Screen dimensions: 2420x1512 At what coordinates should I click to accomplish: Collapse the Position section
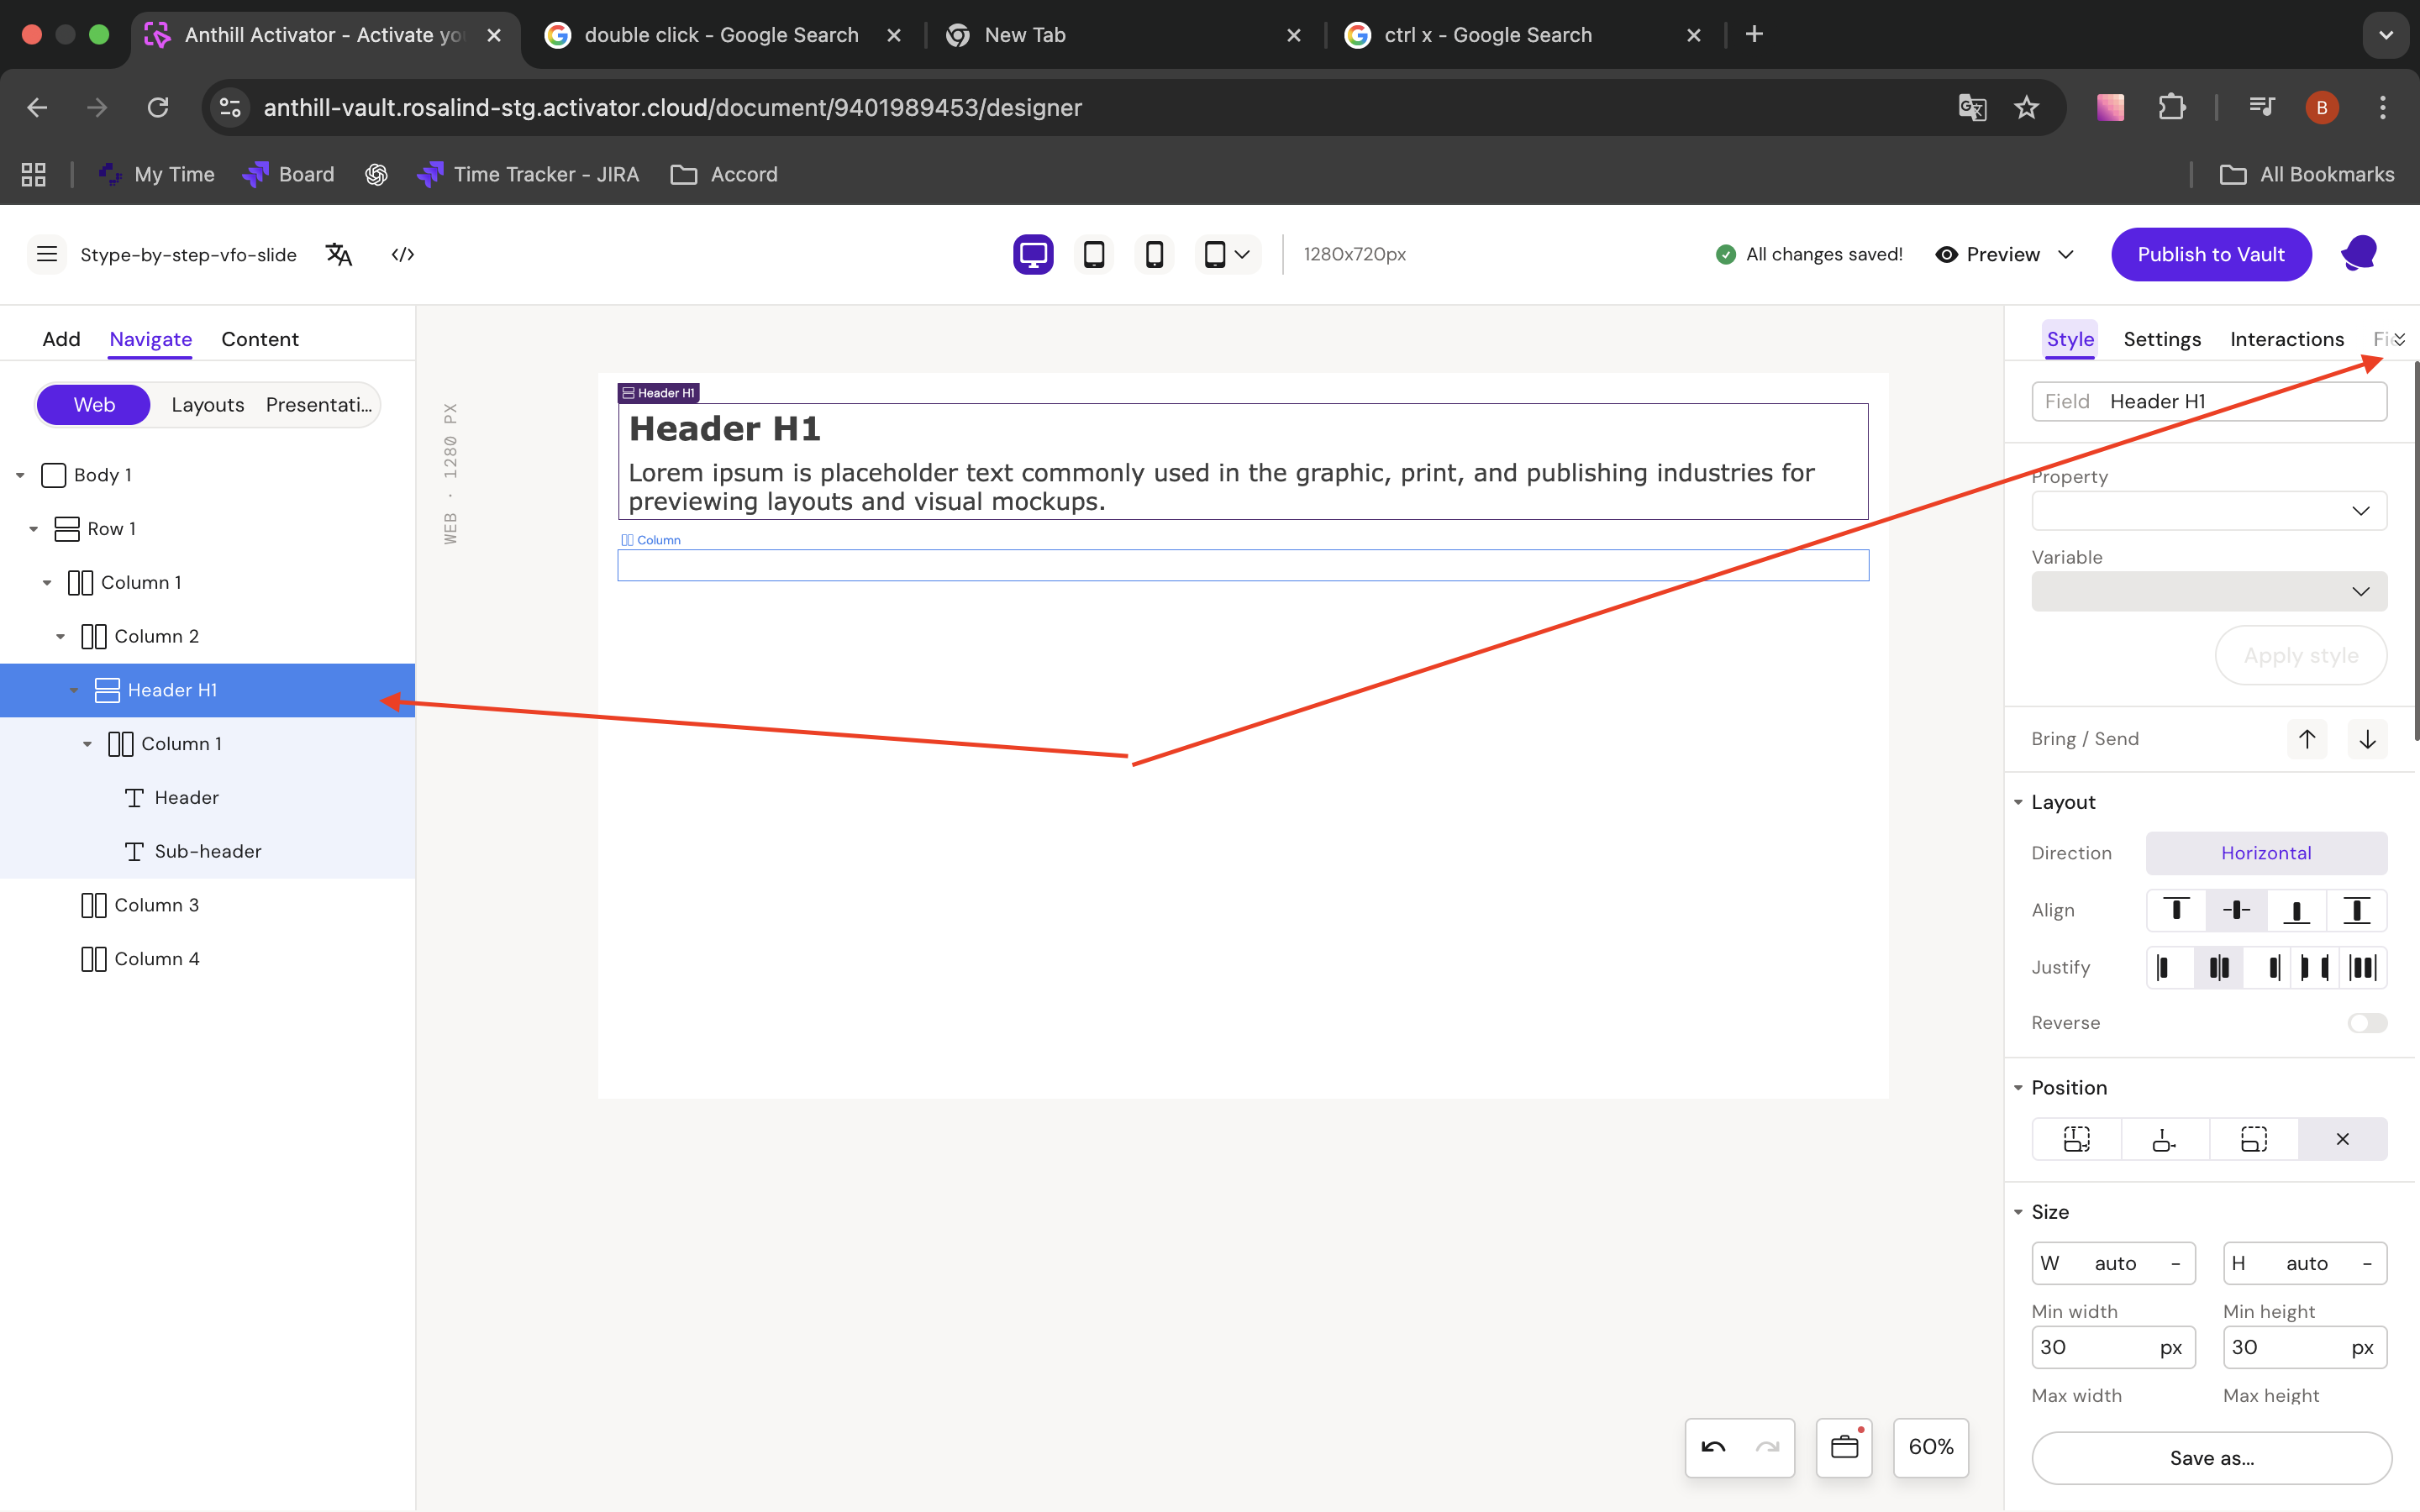2018,1088
